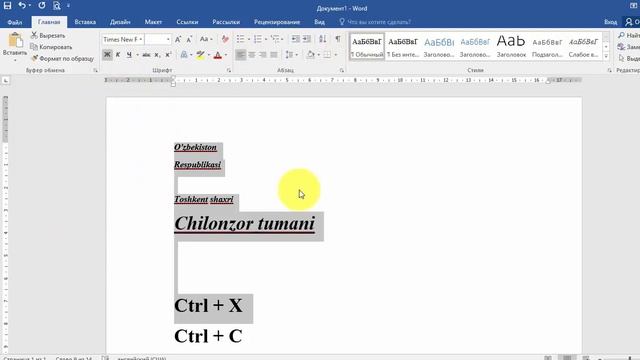Screen dimensions: 640x360
Task: Click Copy (Копировать) button
Action: click(x=51, y=47)
